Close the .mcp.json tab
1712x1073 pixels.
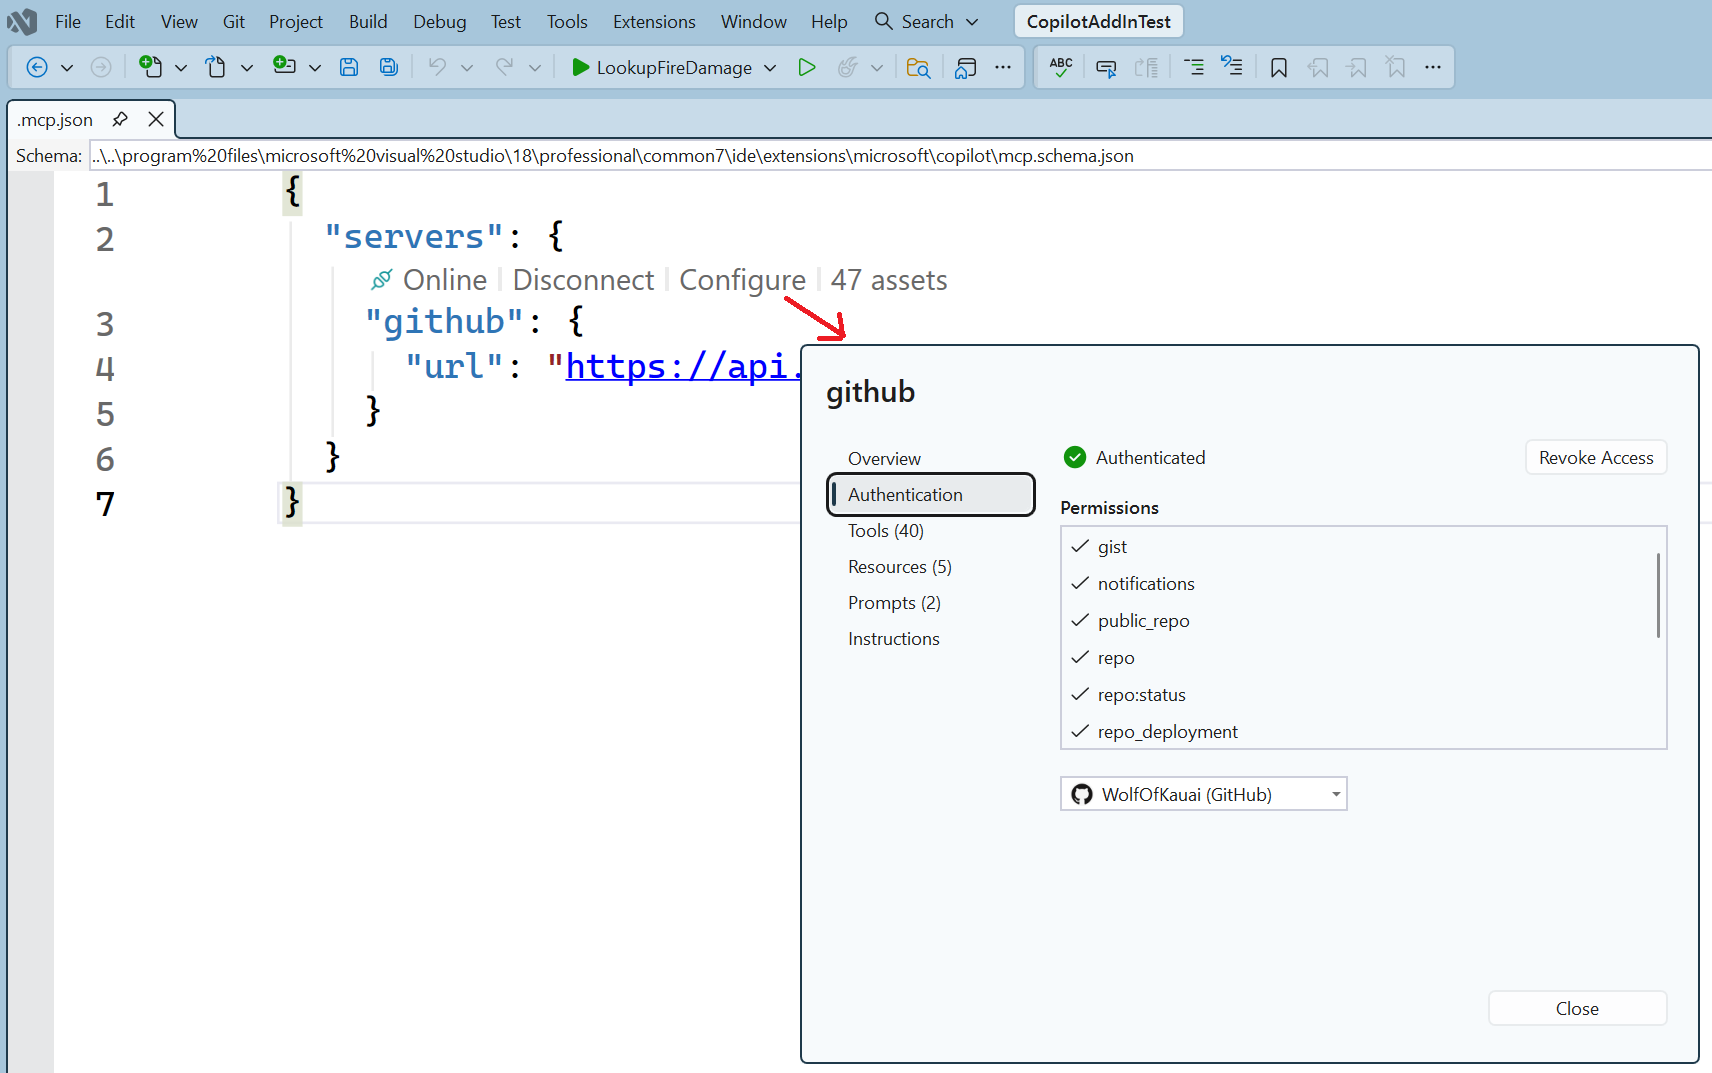click(156, 119)
